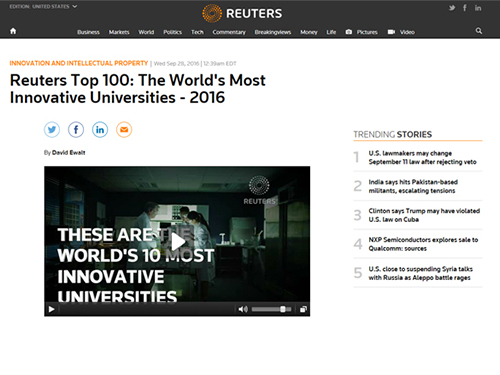
Task: Click the article date Wed Sep 28, 2016
Action: point(176,63)
